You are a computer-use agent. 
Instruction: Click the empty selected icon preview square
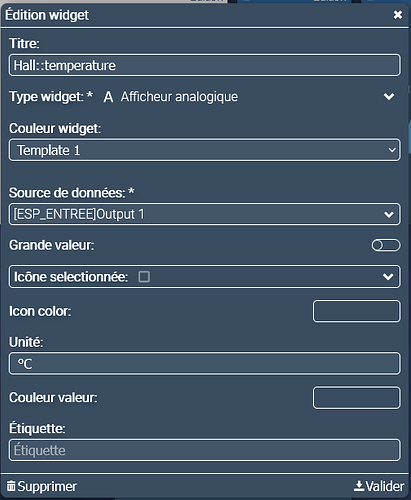[x=144, y=277]
